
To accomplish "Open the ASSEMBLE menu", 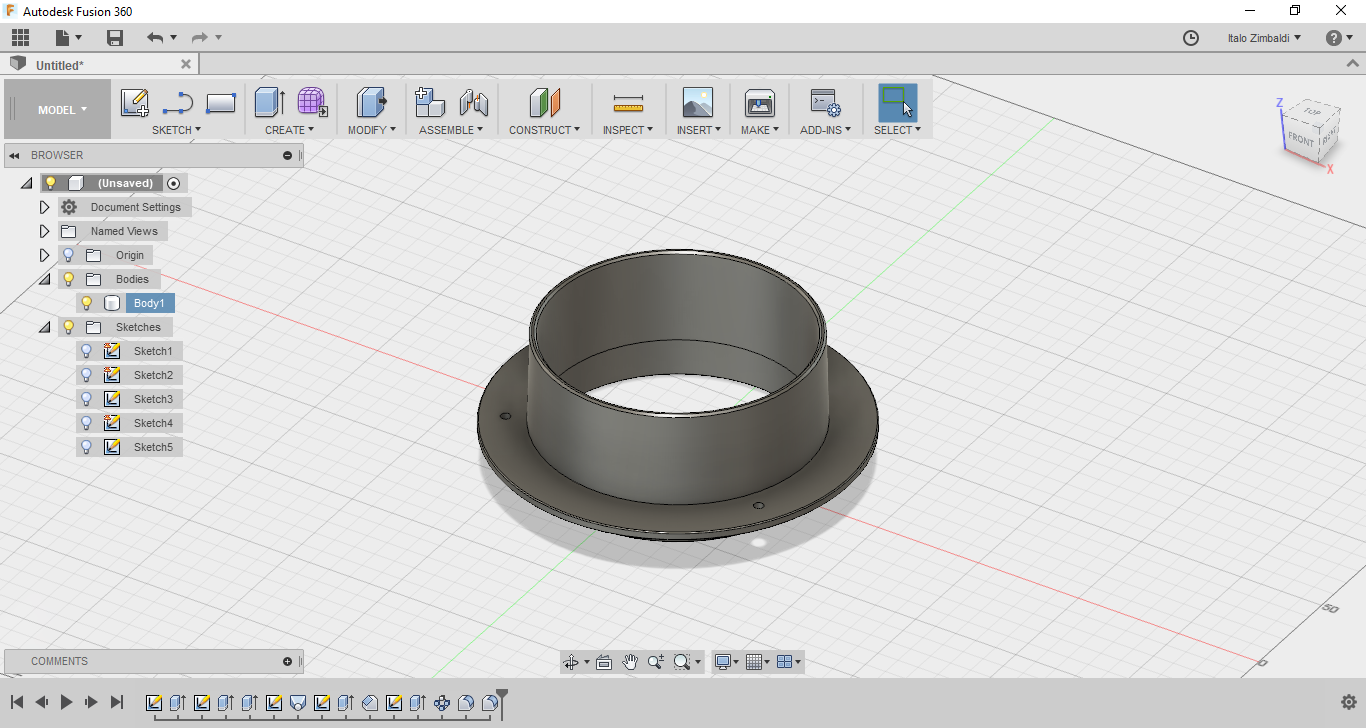I will click(451, 130).
